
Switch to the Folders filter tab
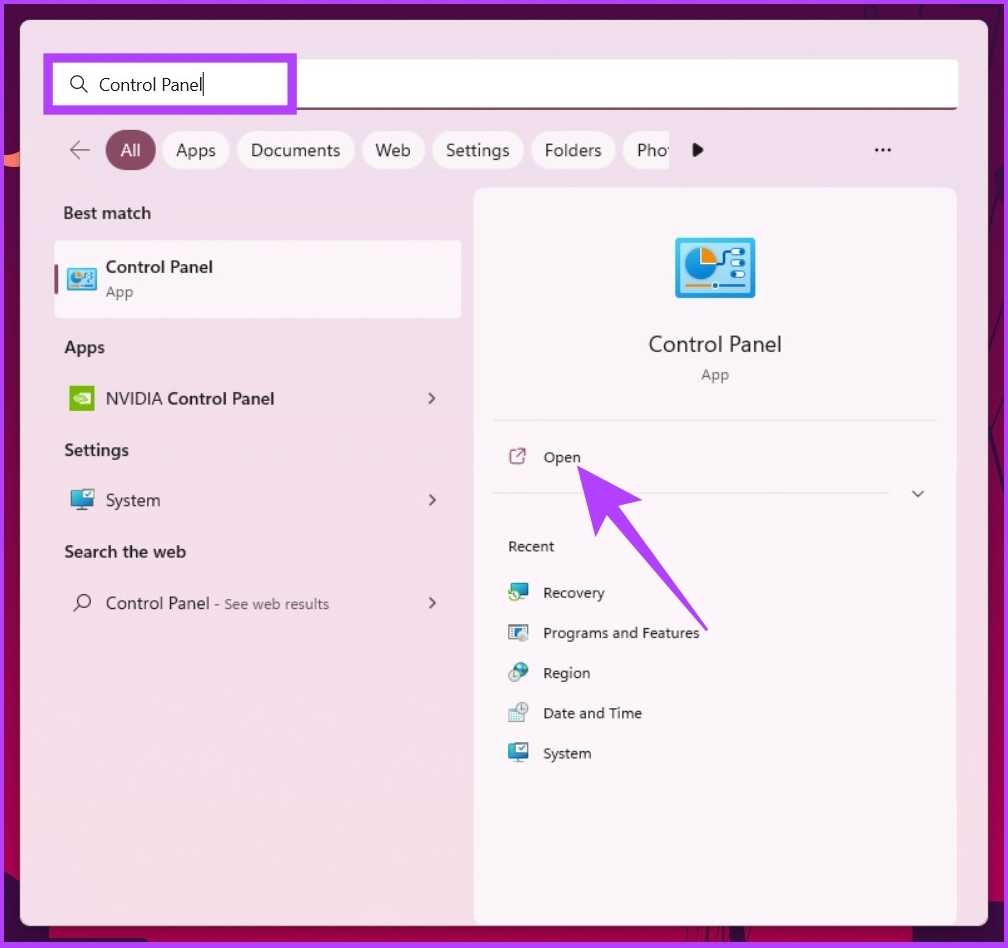point(573,150)
